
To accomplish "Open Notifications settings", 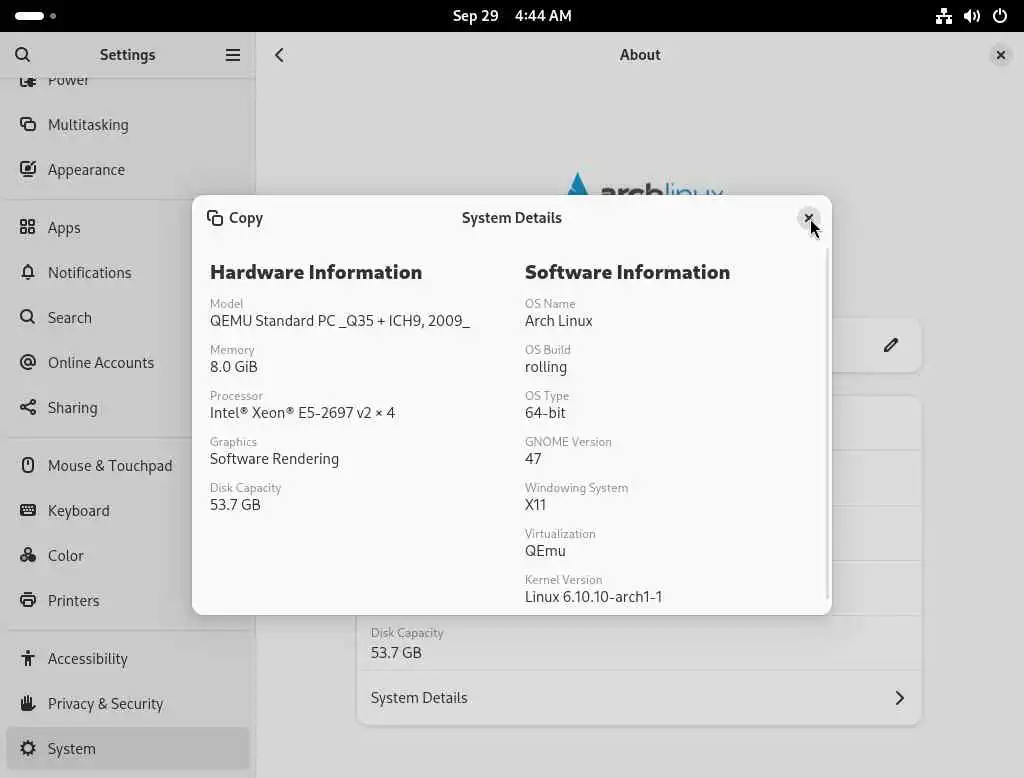I will pyautogui.click(x=128, y=272).
